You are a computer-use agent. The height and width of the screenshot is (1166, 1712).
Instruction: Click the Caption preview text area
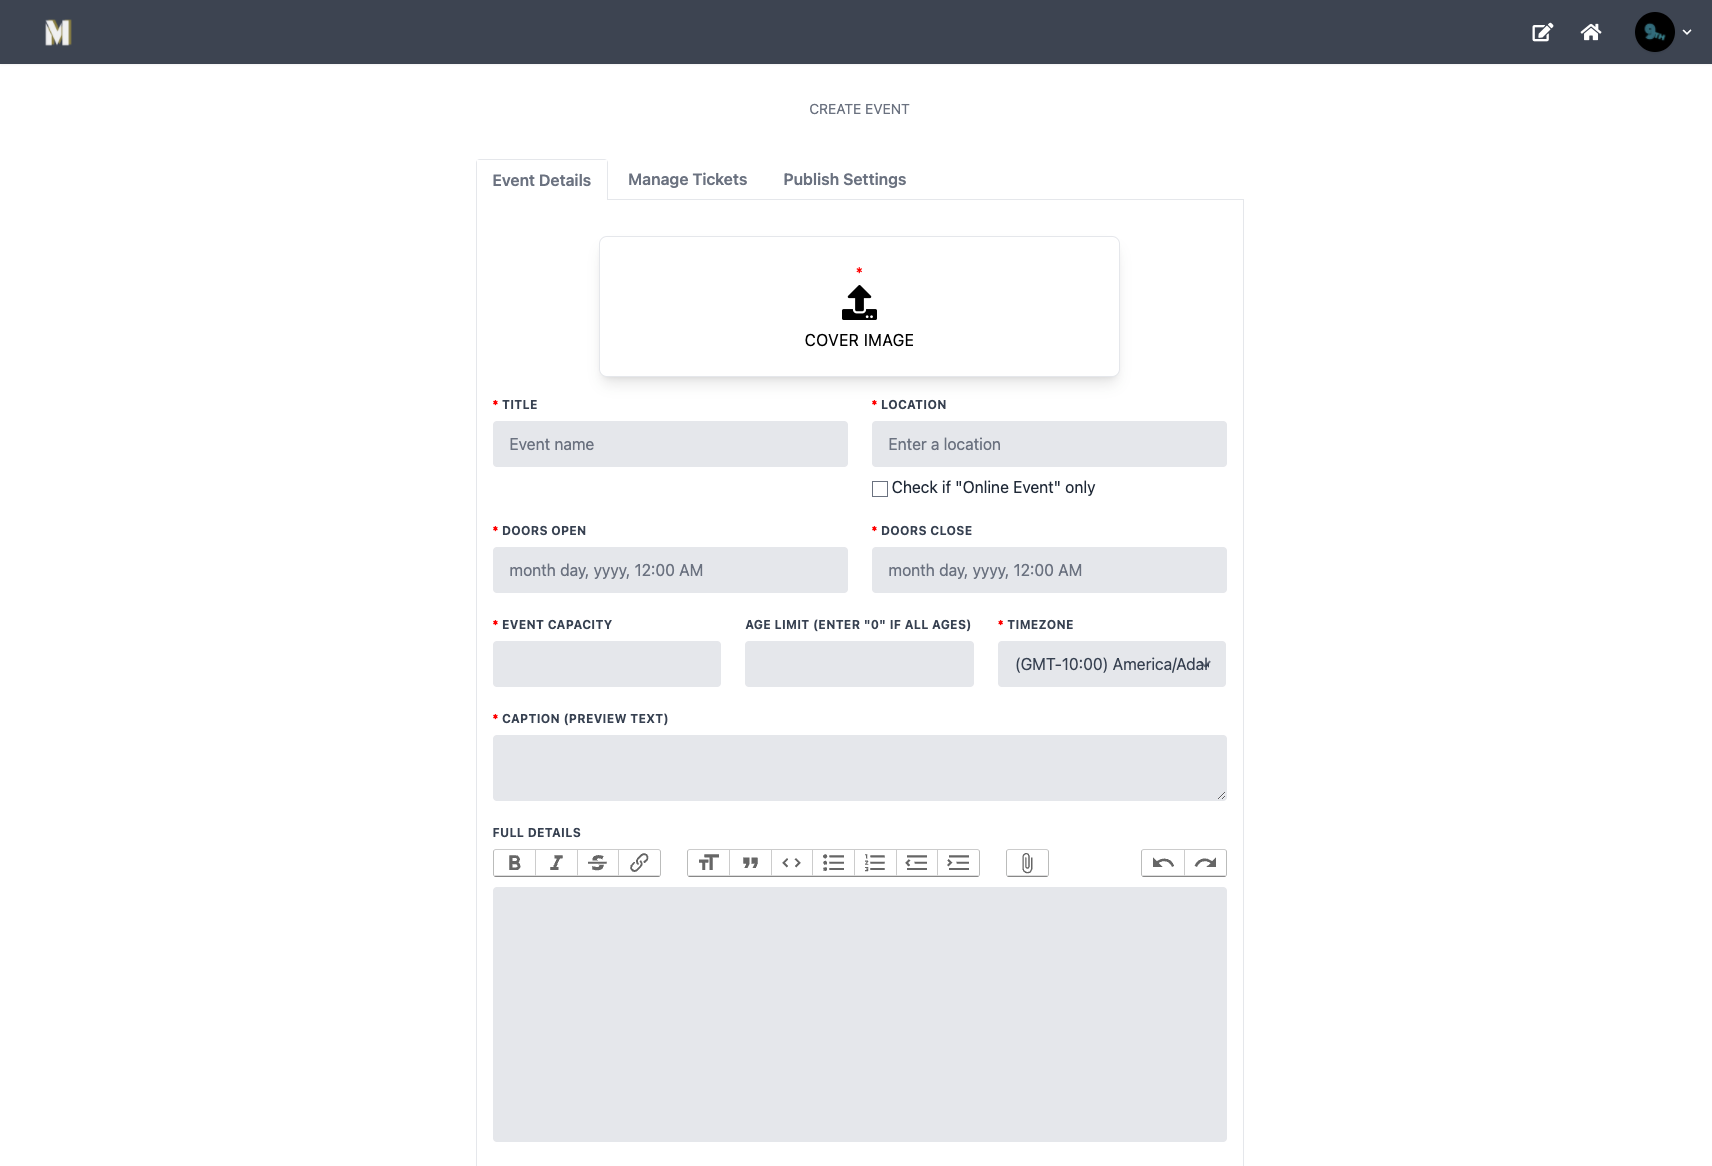860,768
